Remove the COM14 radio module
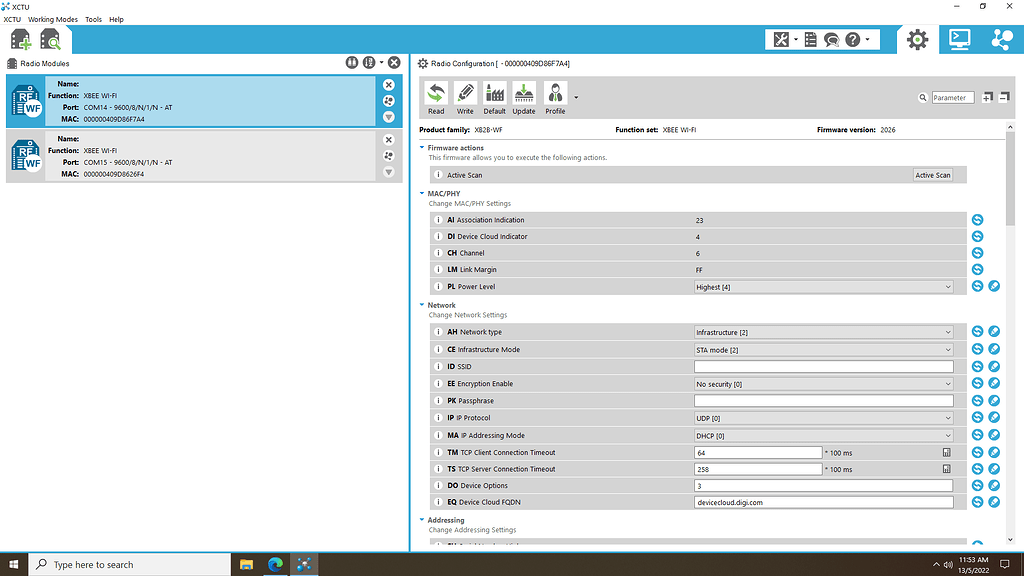 [389, 85]
